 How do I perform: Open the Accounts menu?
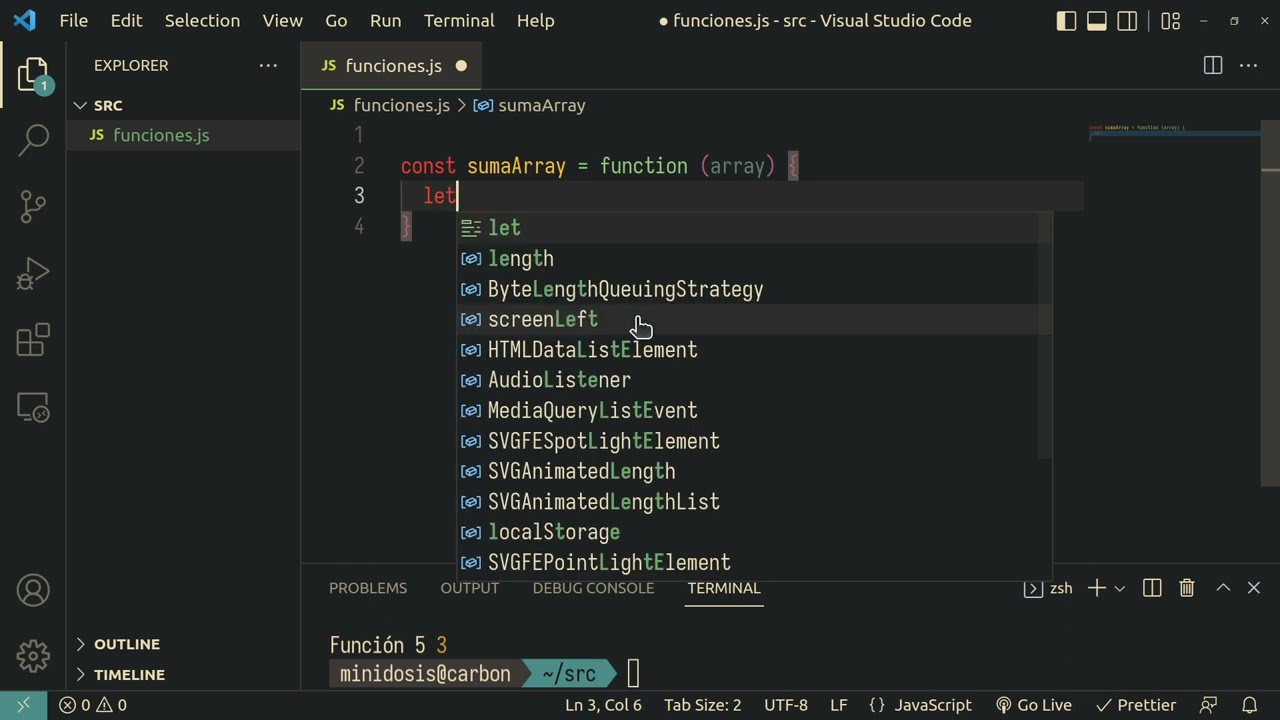click(x=33, y=590)
